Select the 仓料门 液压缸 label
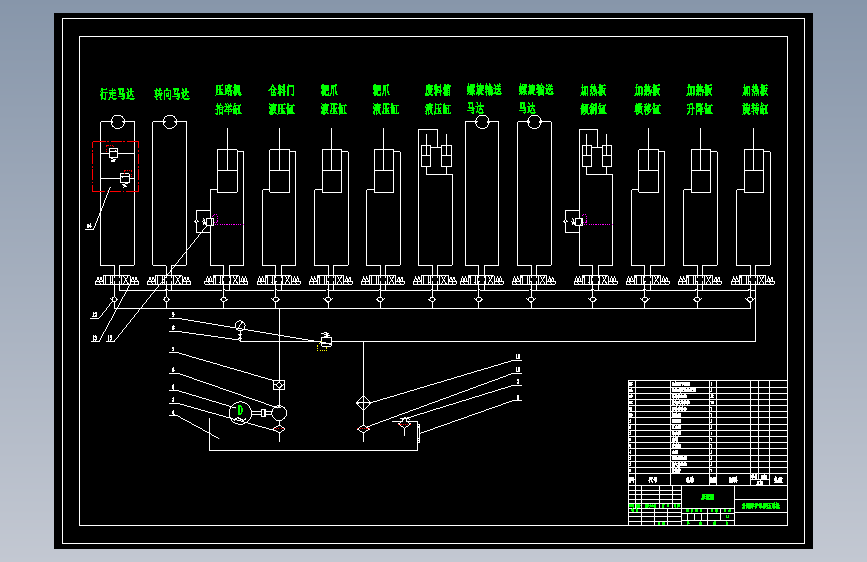The image size is (867, 562). [281, 99]
